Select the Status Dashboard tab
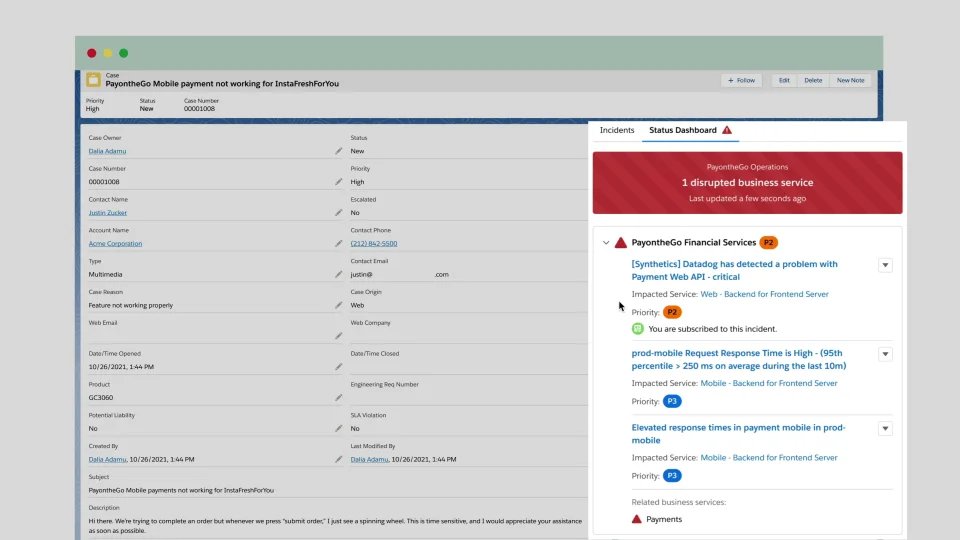This screenshot has width=960, height=540. (682, 130)
